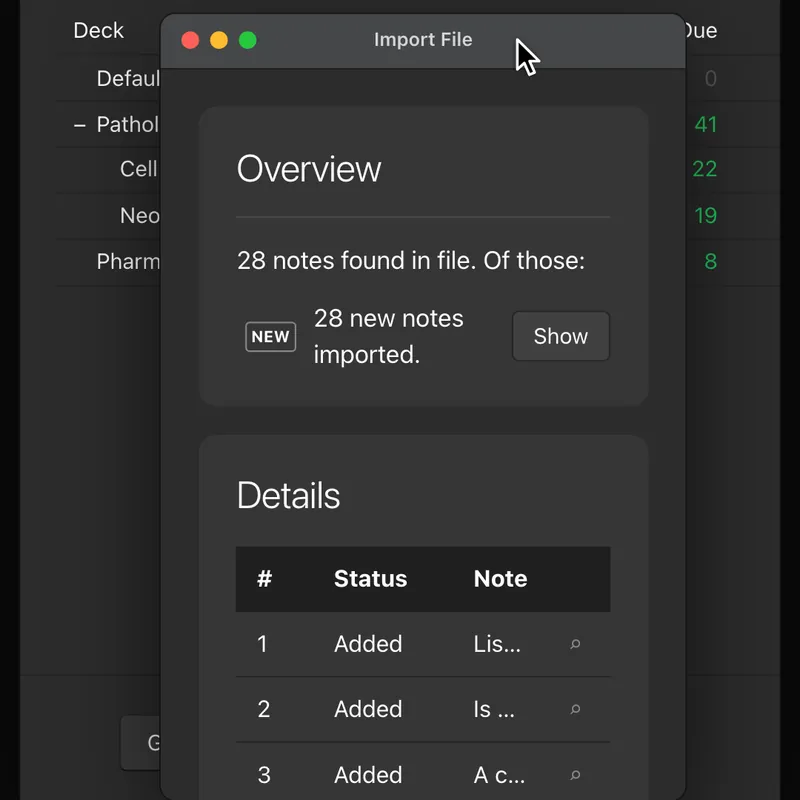Maximize the Import File window with green button
800x800 pixels.
[248, 40]
